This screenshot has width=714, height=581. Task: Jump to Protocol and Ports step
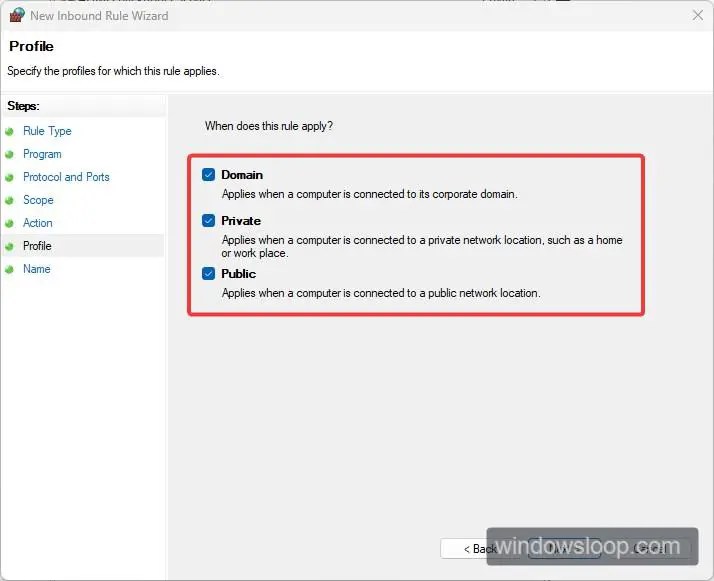tap(66, 177)
